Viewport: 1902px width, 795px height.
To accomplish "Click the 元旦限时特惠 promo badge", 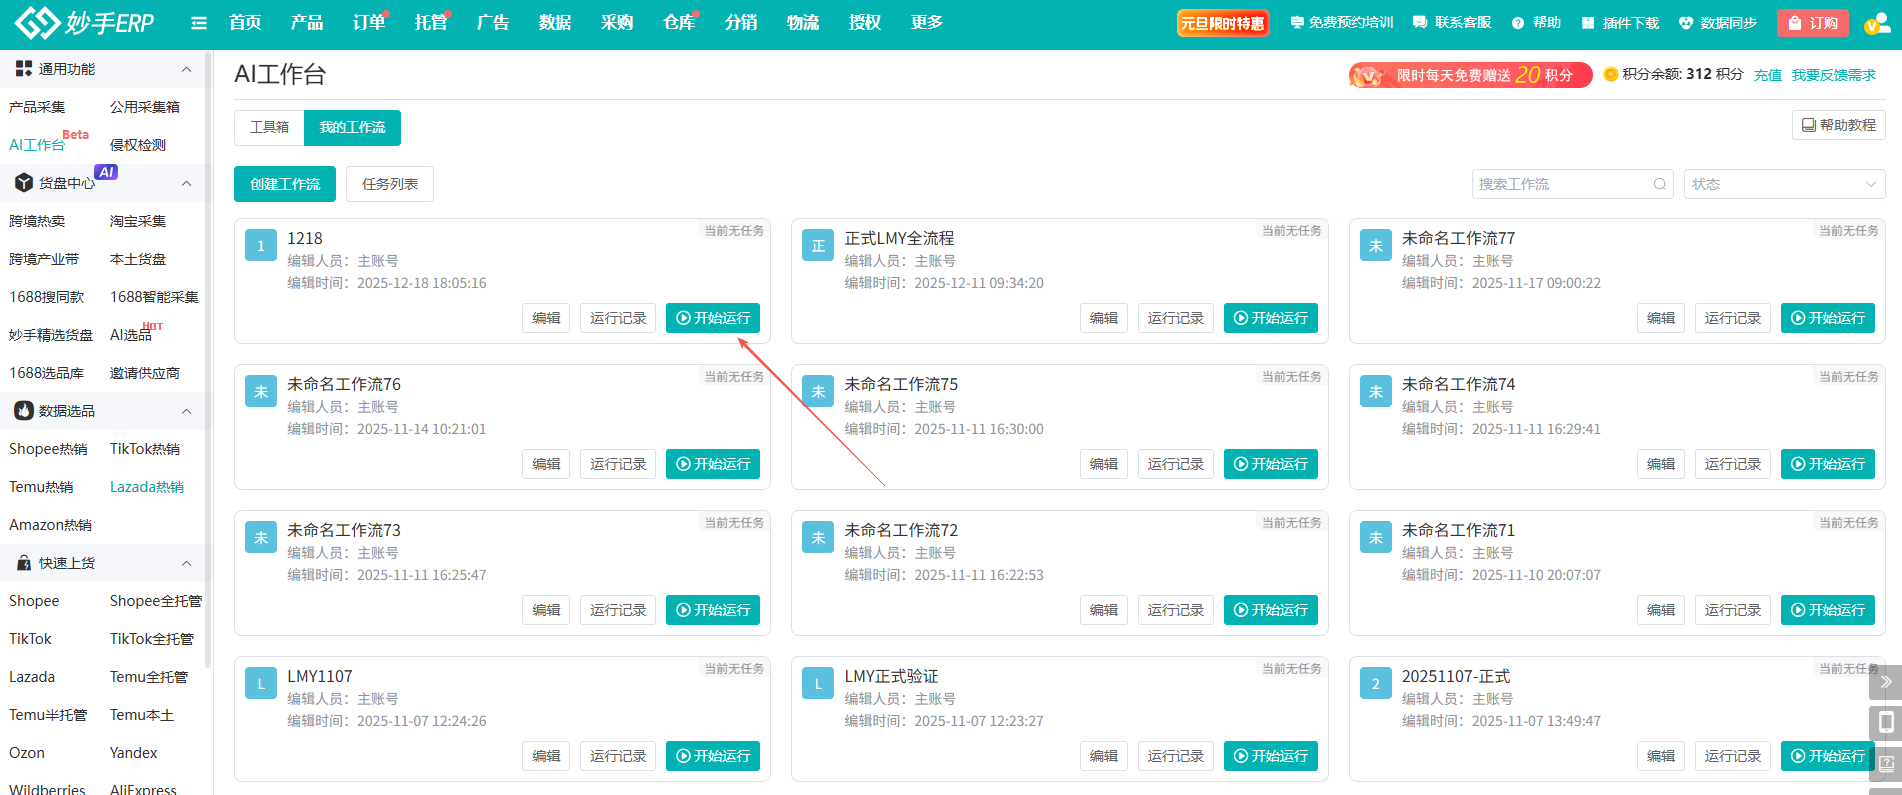I will point(1223,23).
